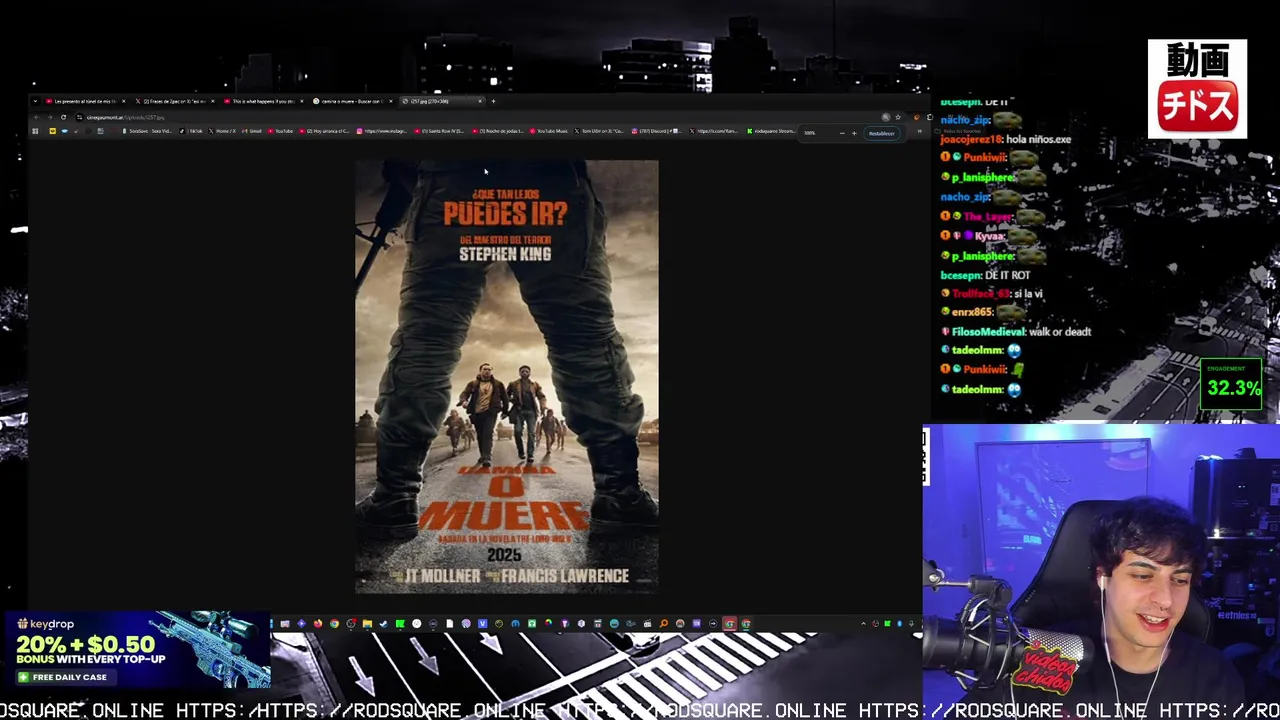The image size is (1280, 720).
Task: Open the blue V app on taskbar
Action: (x=482, y=624)
